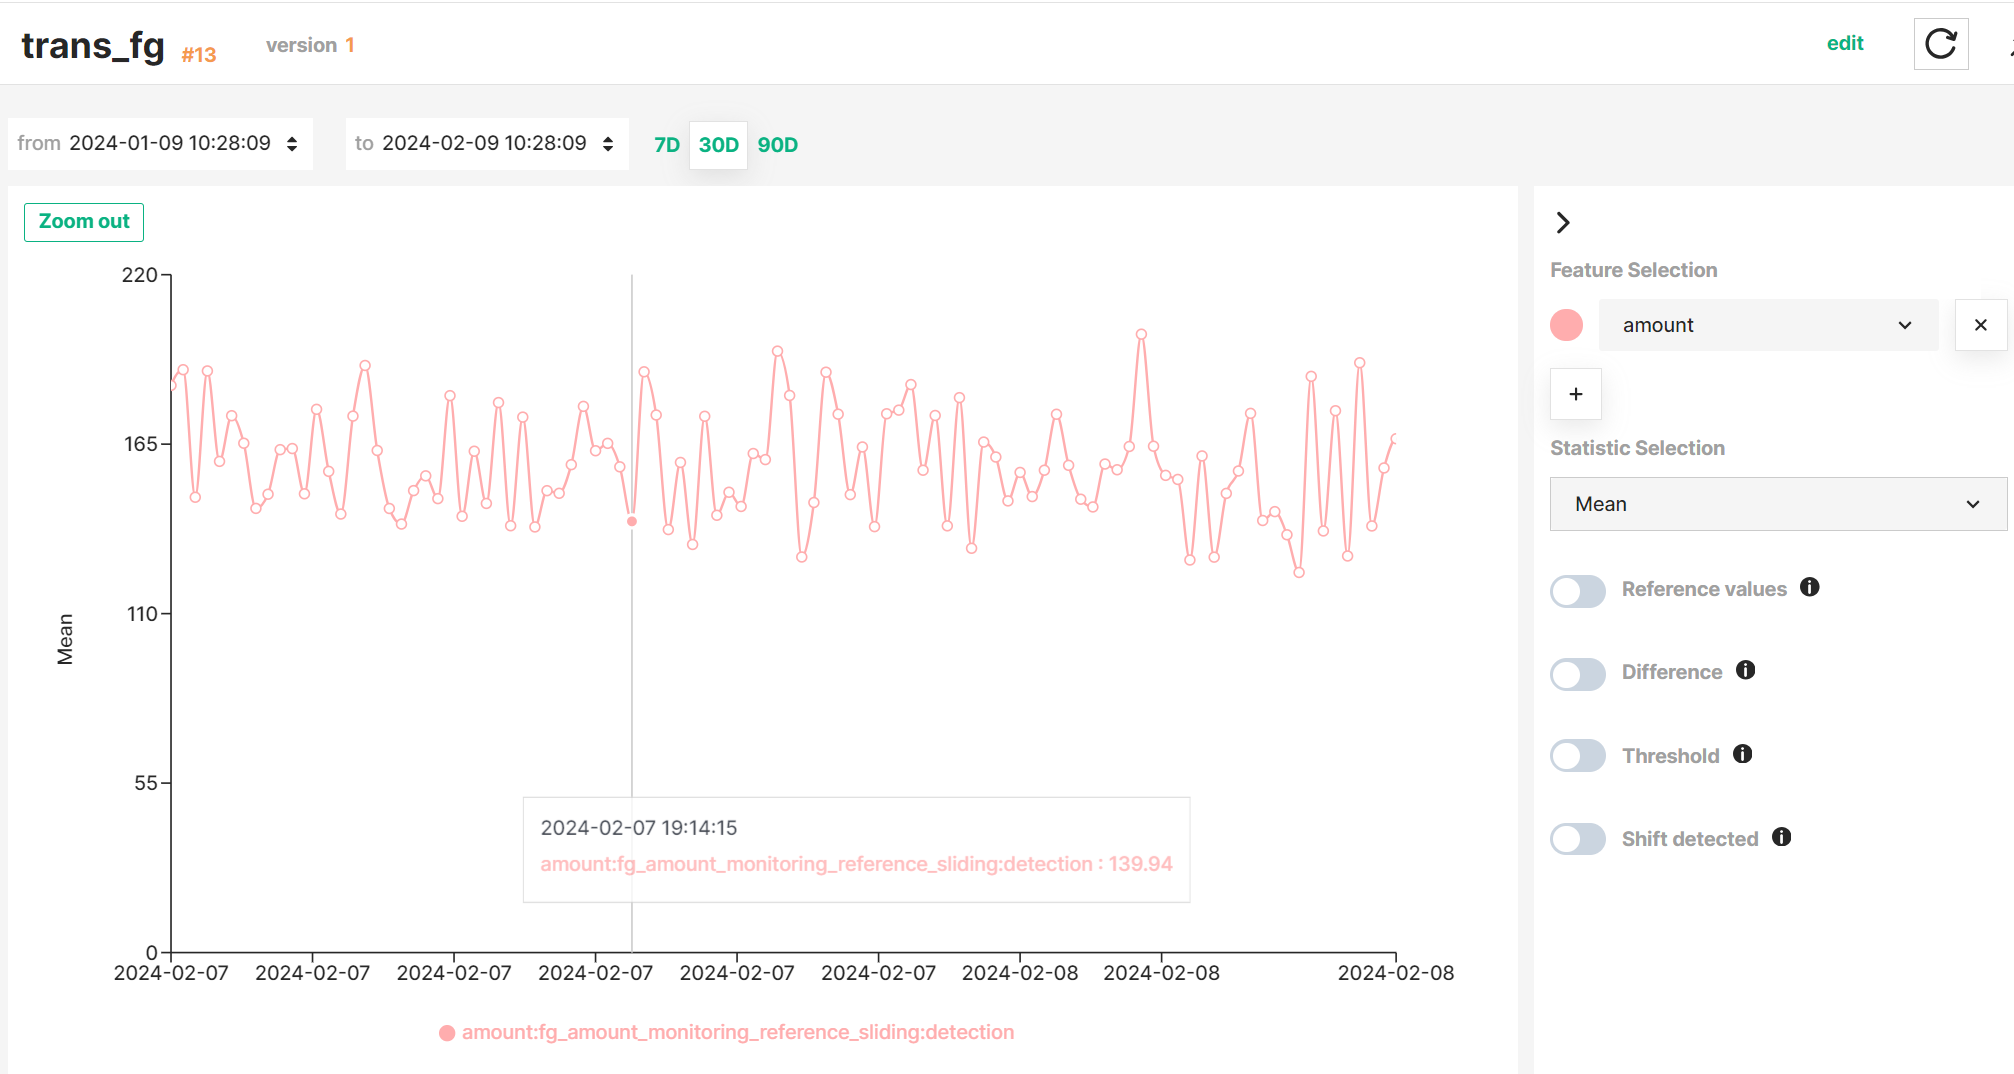Click the edit link
This screenshot has height=1074, width=2014.
click(x=1845, y=43)
